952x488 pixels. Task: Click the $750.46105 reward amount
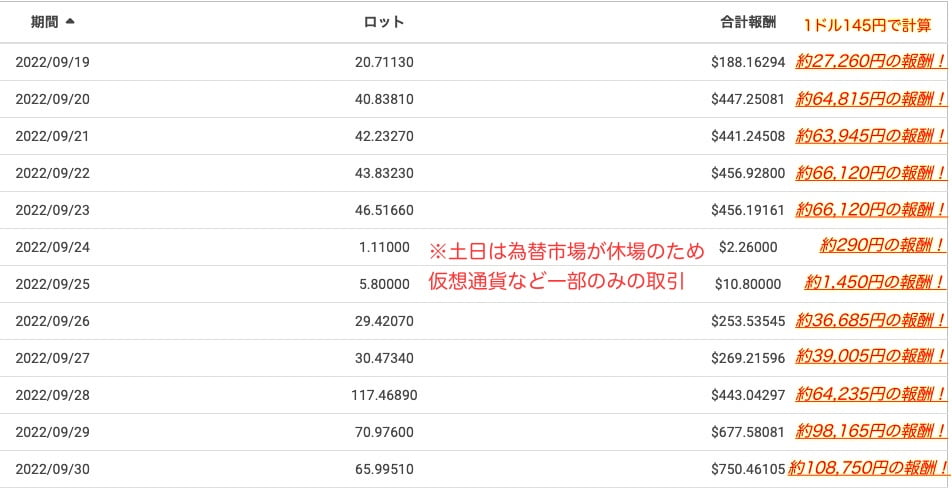(748, 467)
